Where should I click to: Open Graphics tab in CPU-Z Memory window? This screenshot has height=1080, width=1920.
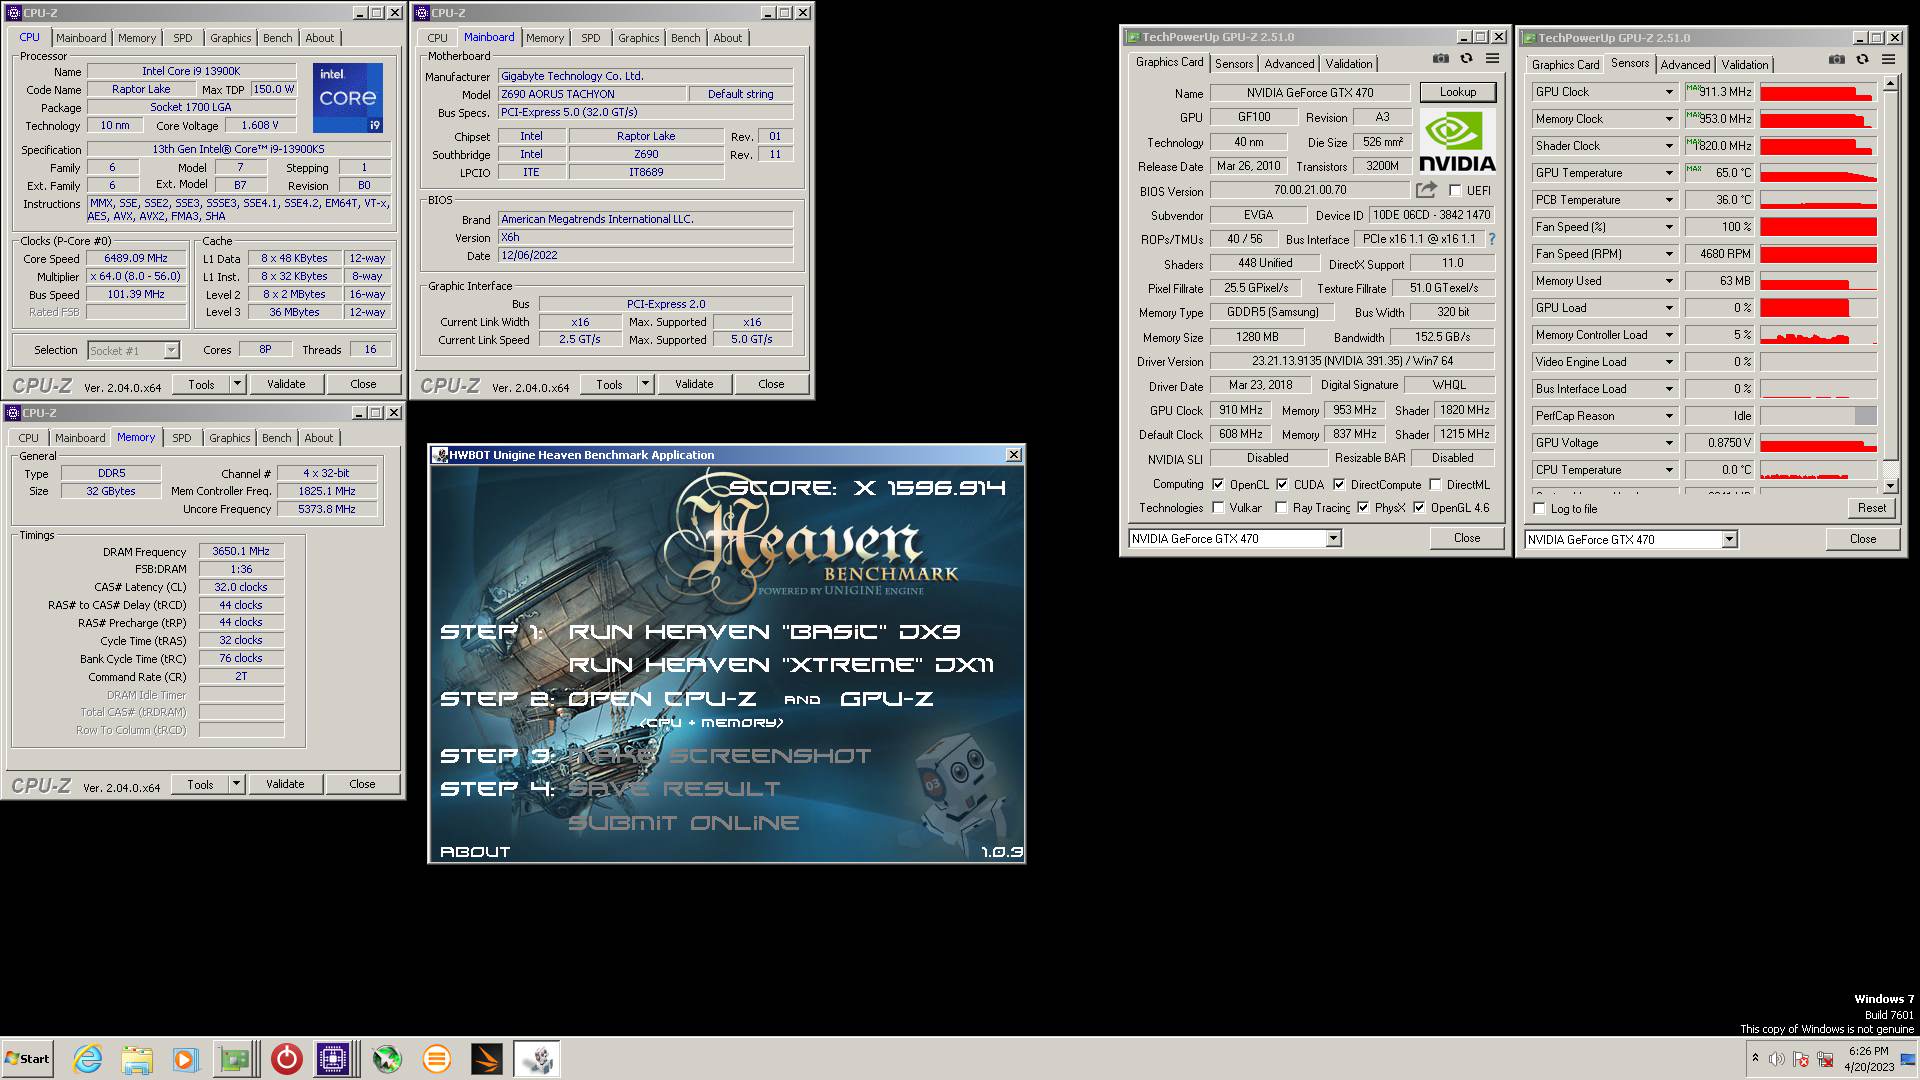tap(230, 438)
